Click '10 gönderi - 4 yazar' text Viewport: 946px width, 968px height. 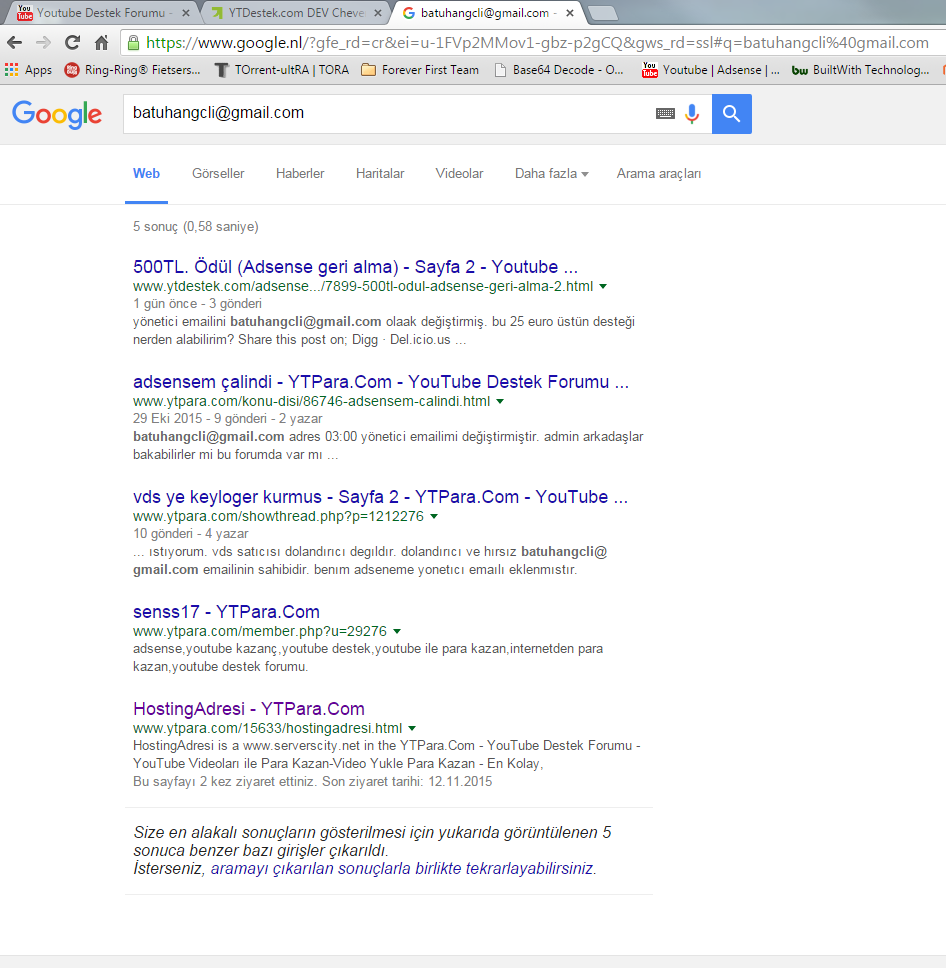click(191, 533)
